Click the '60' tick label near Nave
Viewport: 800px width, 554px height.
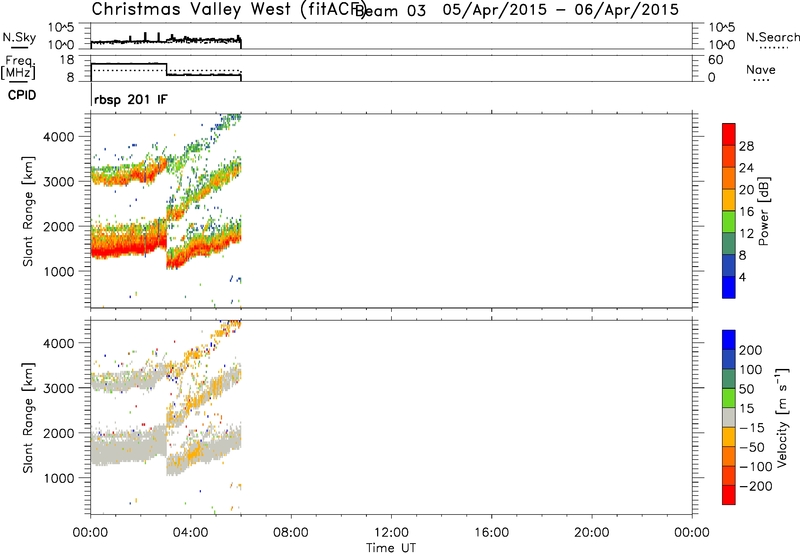[716, 60]
